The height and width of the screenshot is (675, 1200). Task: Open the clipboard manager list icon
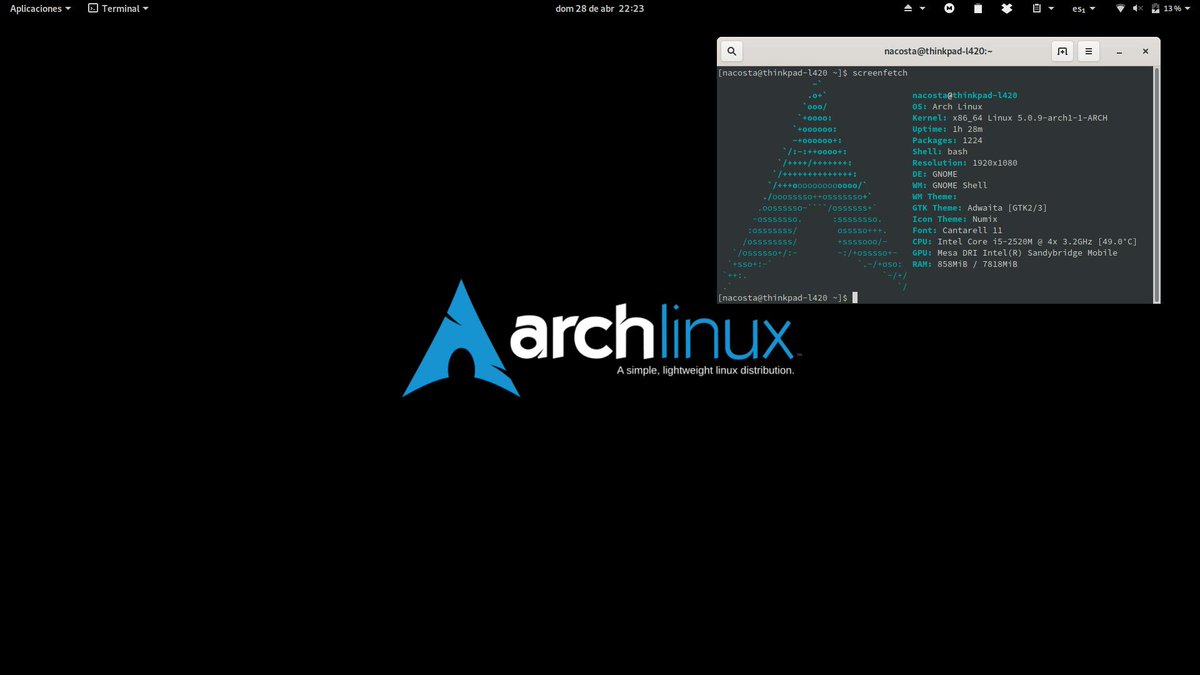pos(1037,8)
